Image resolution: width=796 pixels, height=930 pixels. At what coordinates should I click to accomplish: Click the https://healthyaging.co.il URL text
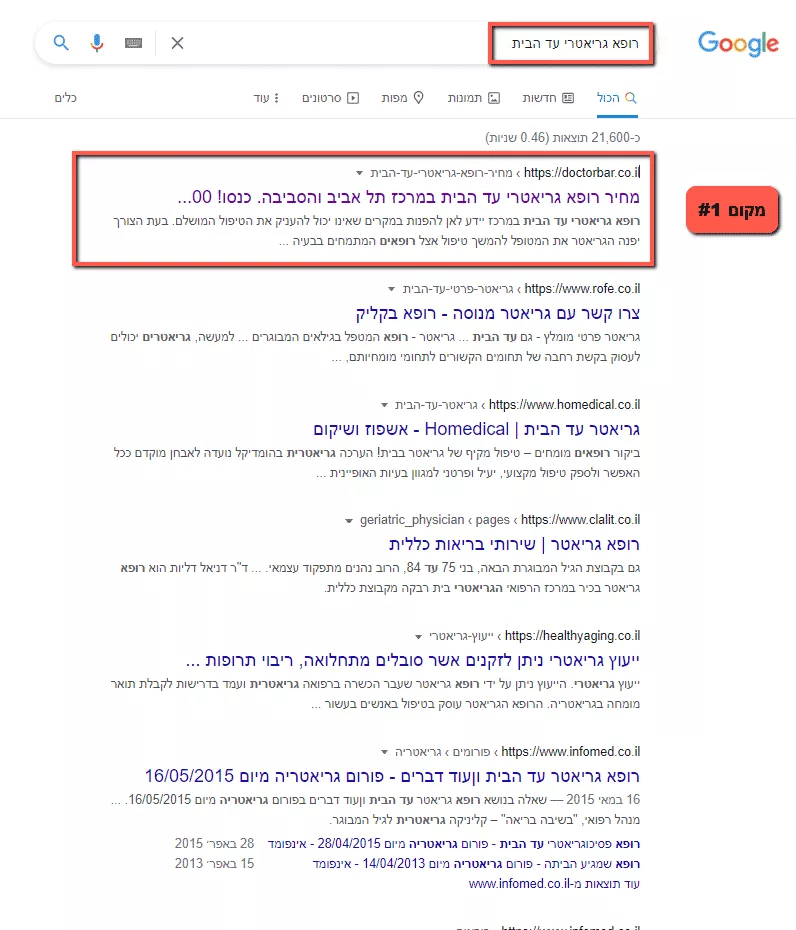[x=572, y=636]
